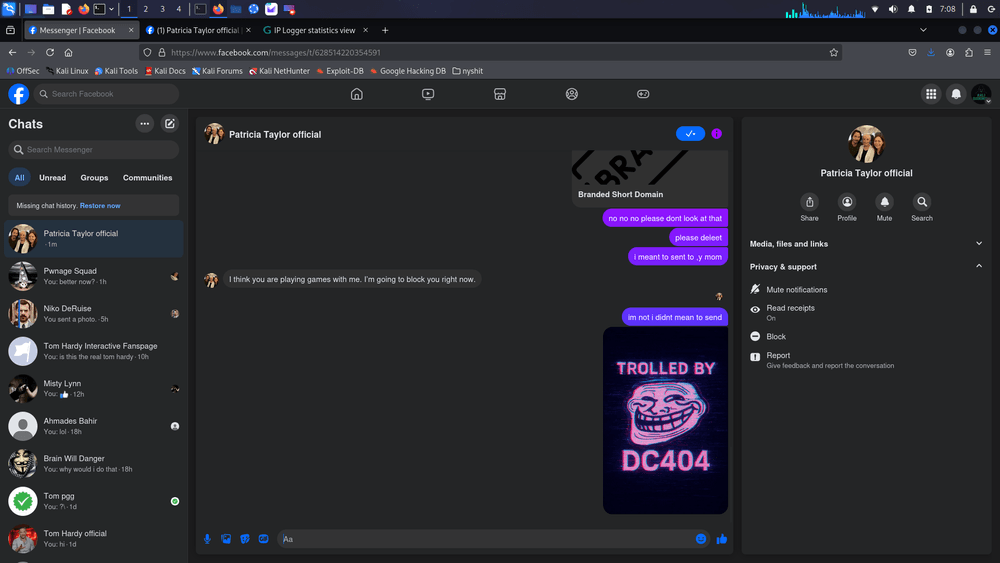Choose a GIF icon in composer
The image size is (1000, 563).
[x=263, y=539]
